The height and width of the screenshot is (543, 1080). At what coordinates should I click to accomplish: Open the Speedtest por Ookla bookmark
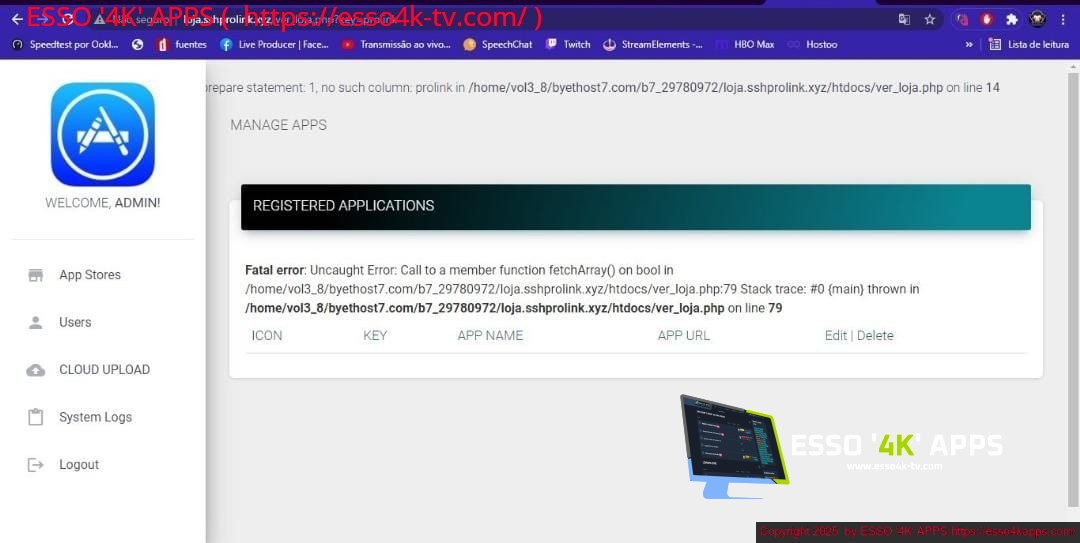click(65, 44)
